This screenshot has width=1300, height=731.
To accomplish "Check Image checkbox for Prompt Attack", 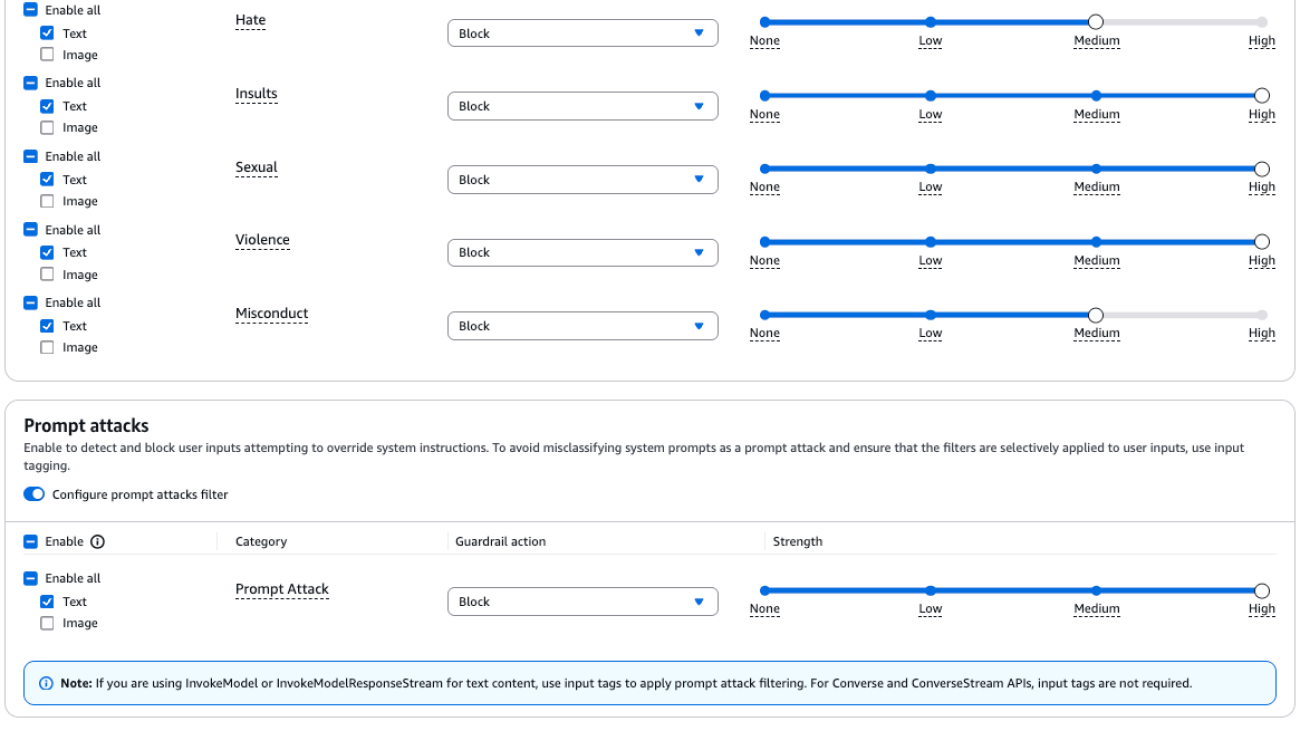I will [47, 623].
